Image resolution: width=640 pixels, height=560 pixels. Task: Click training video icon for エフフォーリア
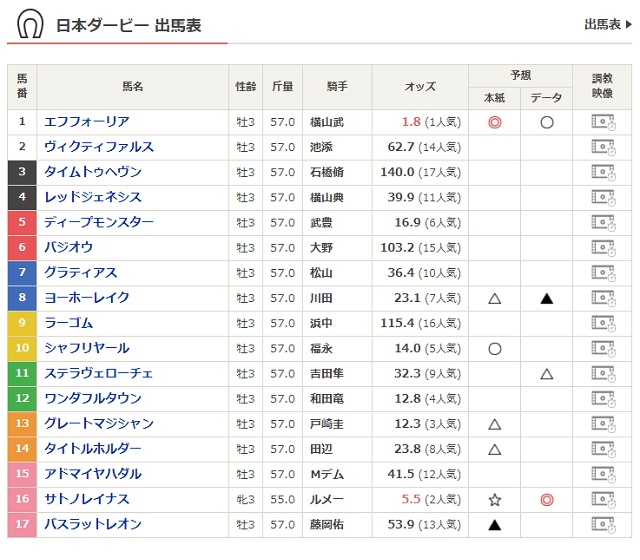click(602, 122)
